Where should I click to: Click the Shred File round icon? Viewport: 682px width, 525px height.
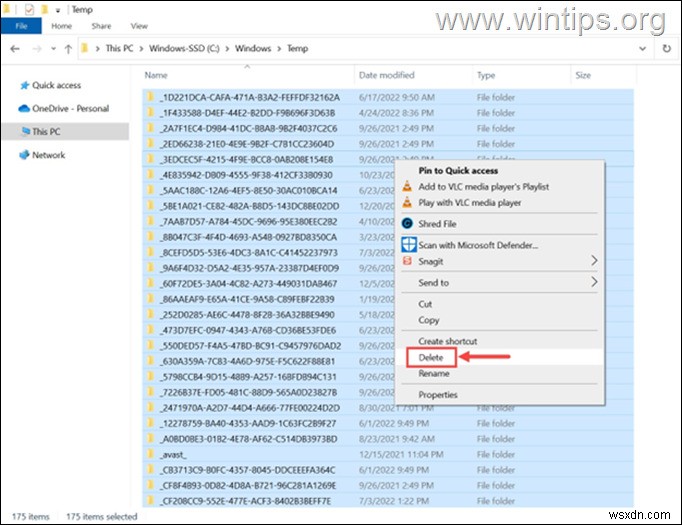(407, 224)
